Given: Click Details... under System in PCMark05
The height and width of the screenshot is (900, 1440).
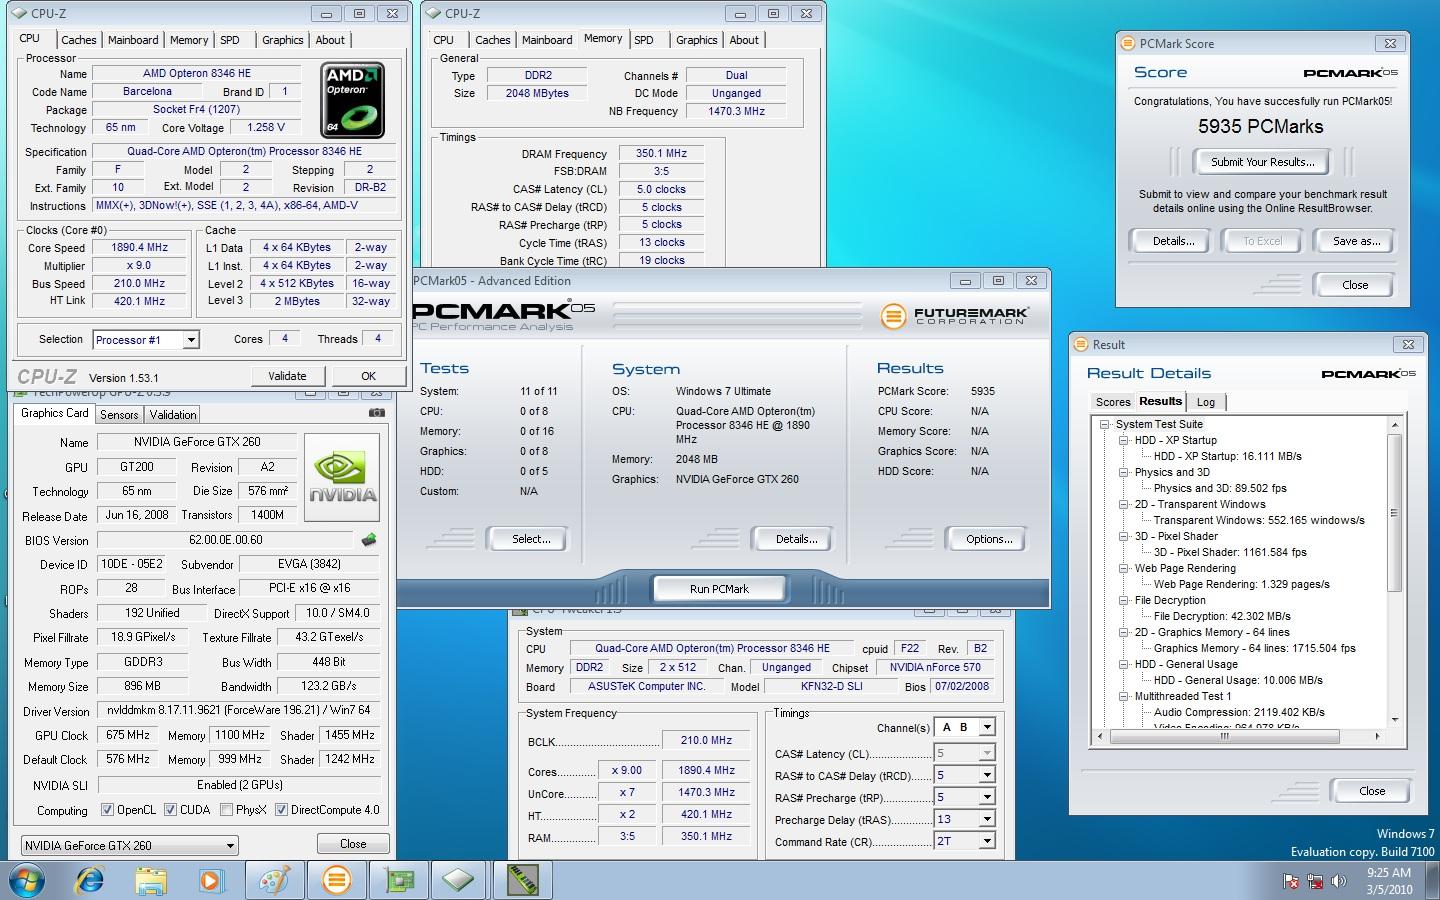Looking at the screenshot, I should tap(796, 539).
